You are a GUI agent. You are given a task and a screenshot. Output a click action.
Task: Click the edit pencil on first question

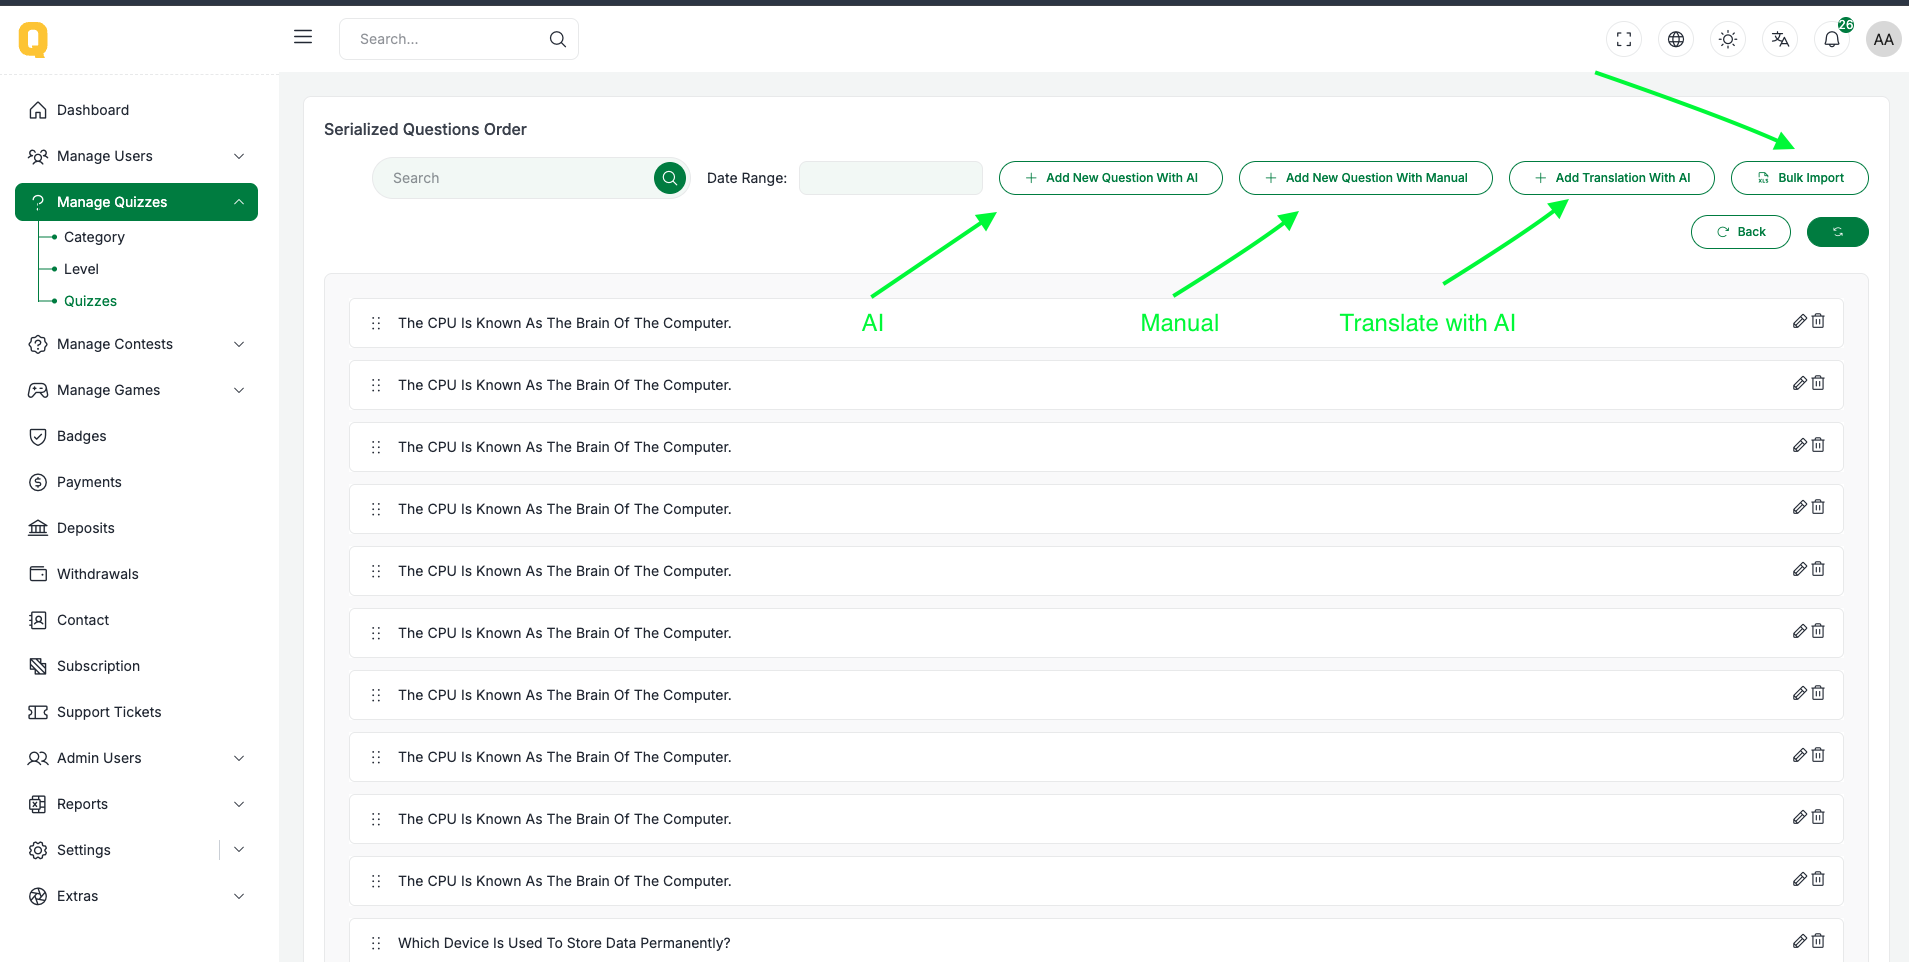tap(1799, 321)
